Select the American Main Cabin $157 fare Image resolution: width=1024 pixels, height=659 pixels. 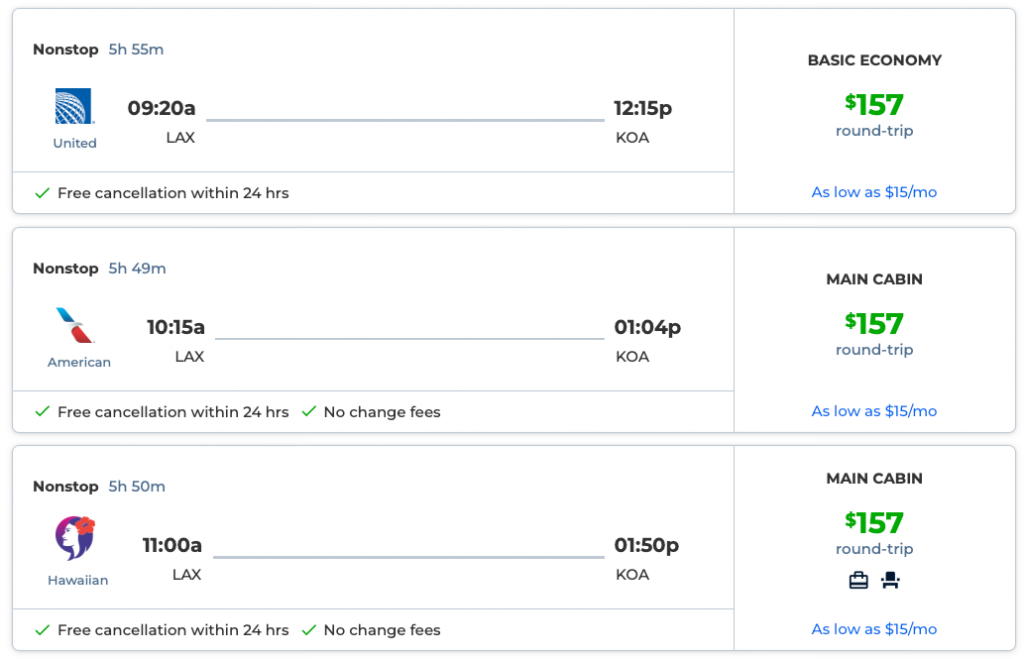click(874, 324)
